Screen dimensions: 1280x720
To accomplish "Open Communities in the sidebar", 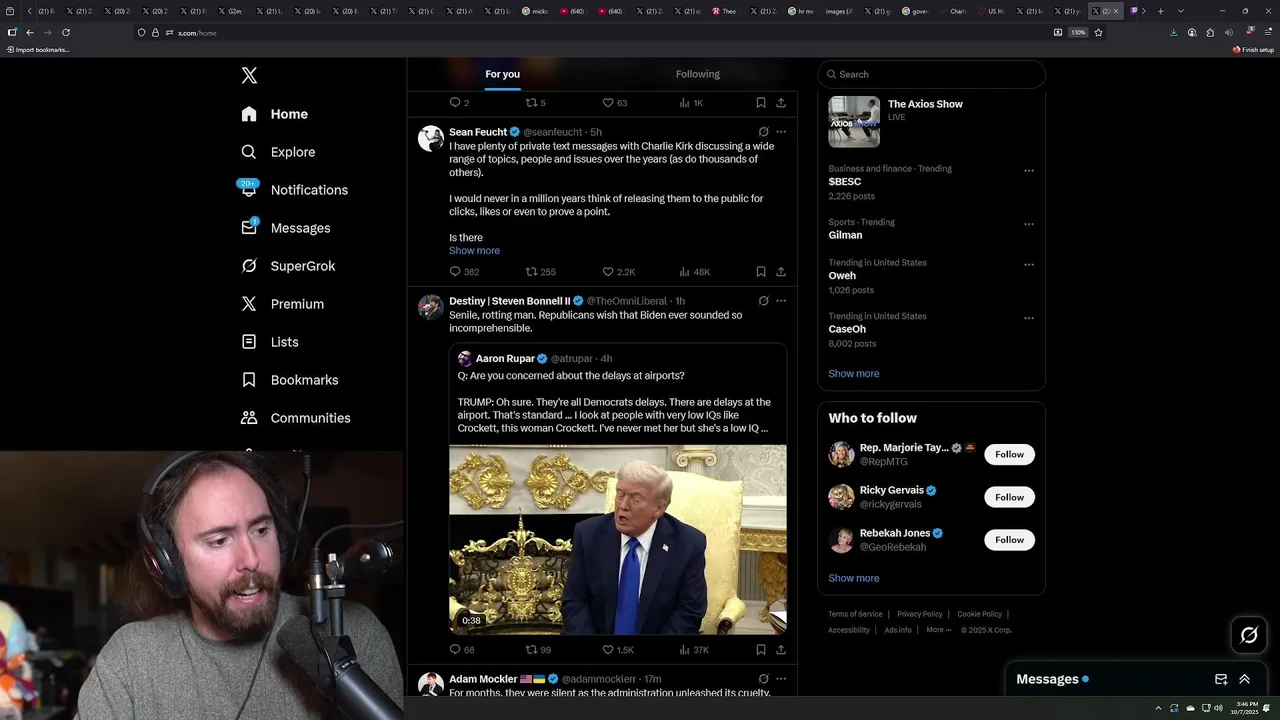I will click(x=296, y=418).
